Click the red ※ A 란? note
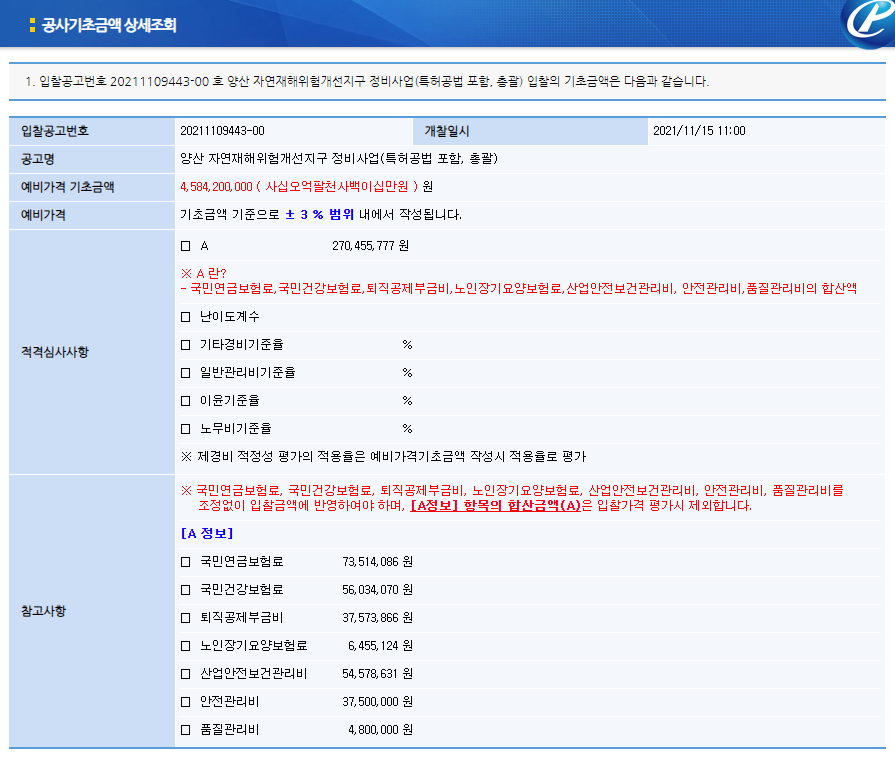 (204, 273)
